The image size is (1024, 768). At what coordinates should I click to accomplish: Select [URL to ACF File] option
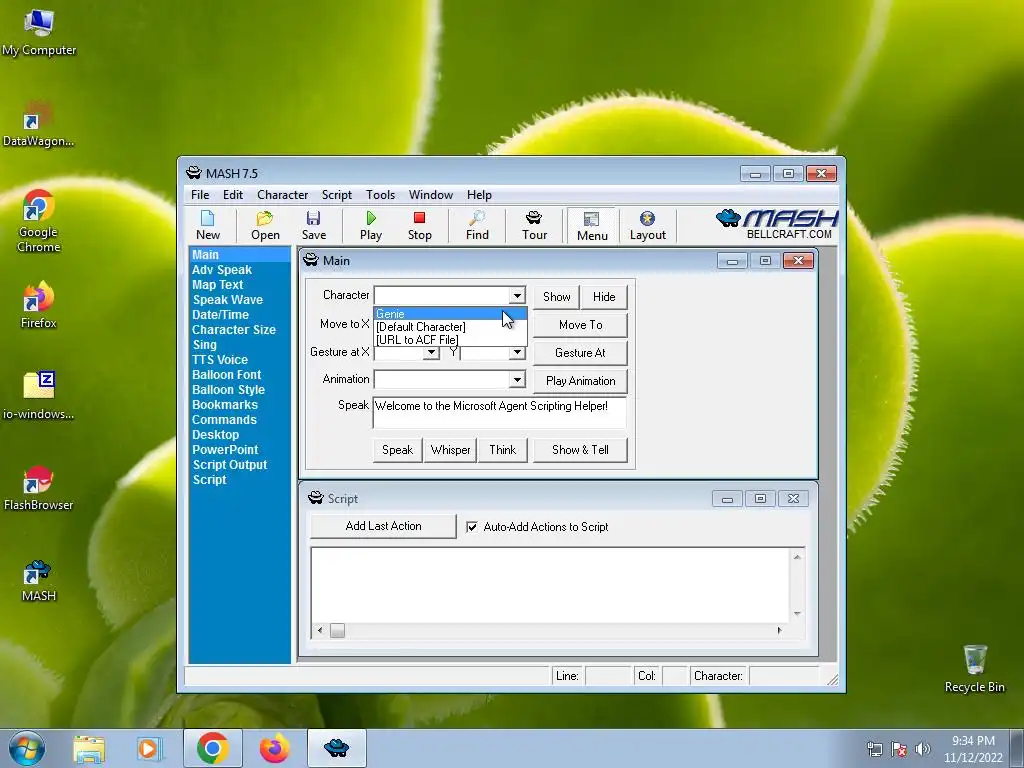coord(450,340)
